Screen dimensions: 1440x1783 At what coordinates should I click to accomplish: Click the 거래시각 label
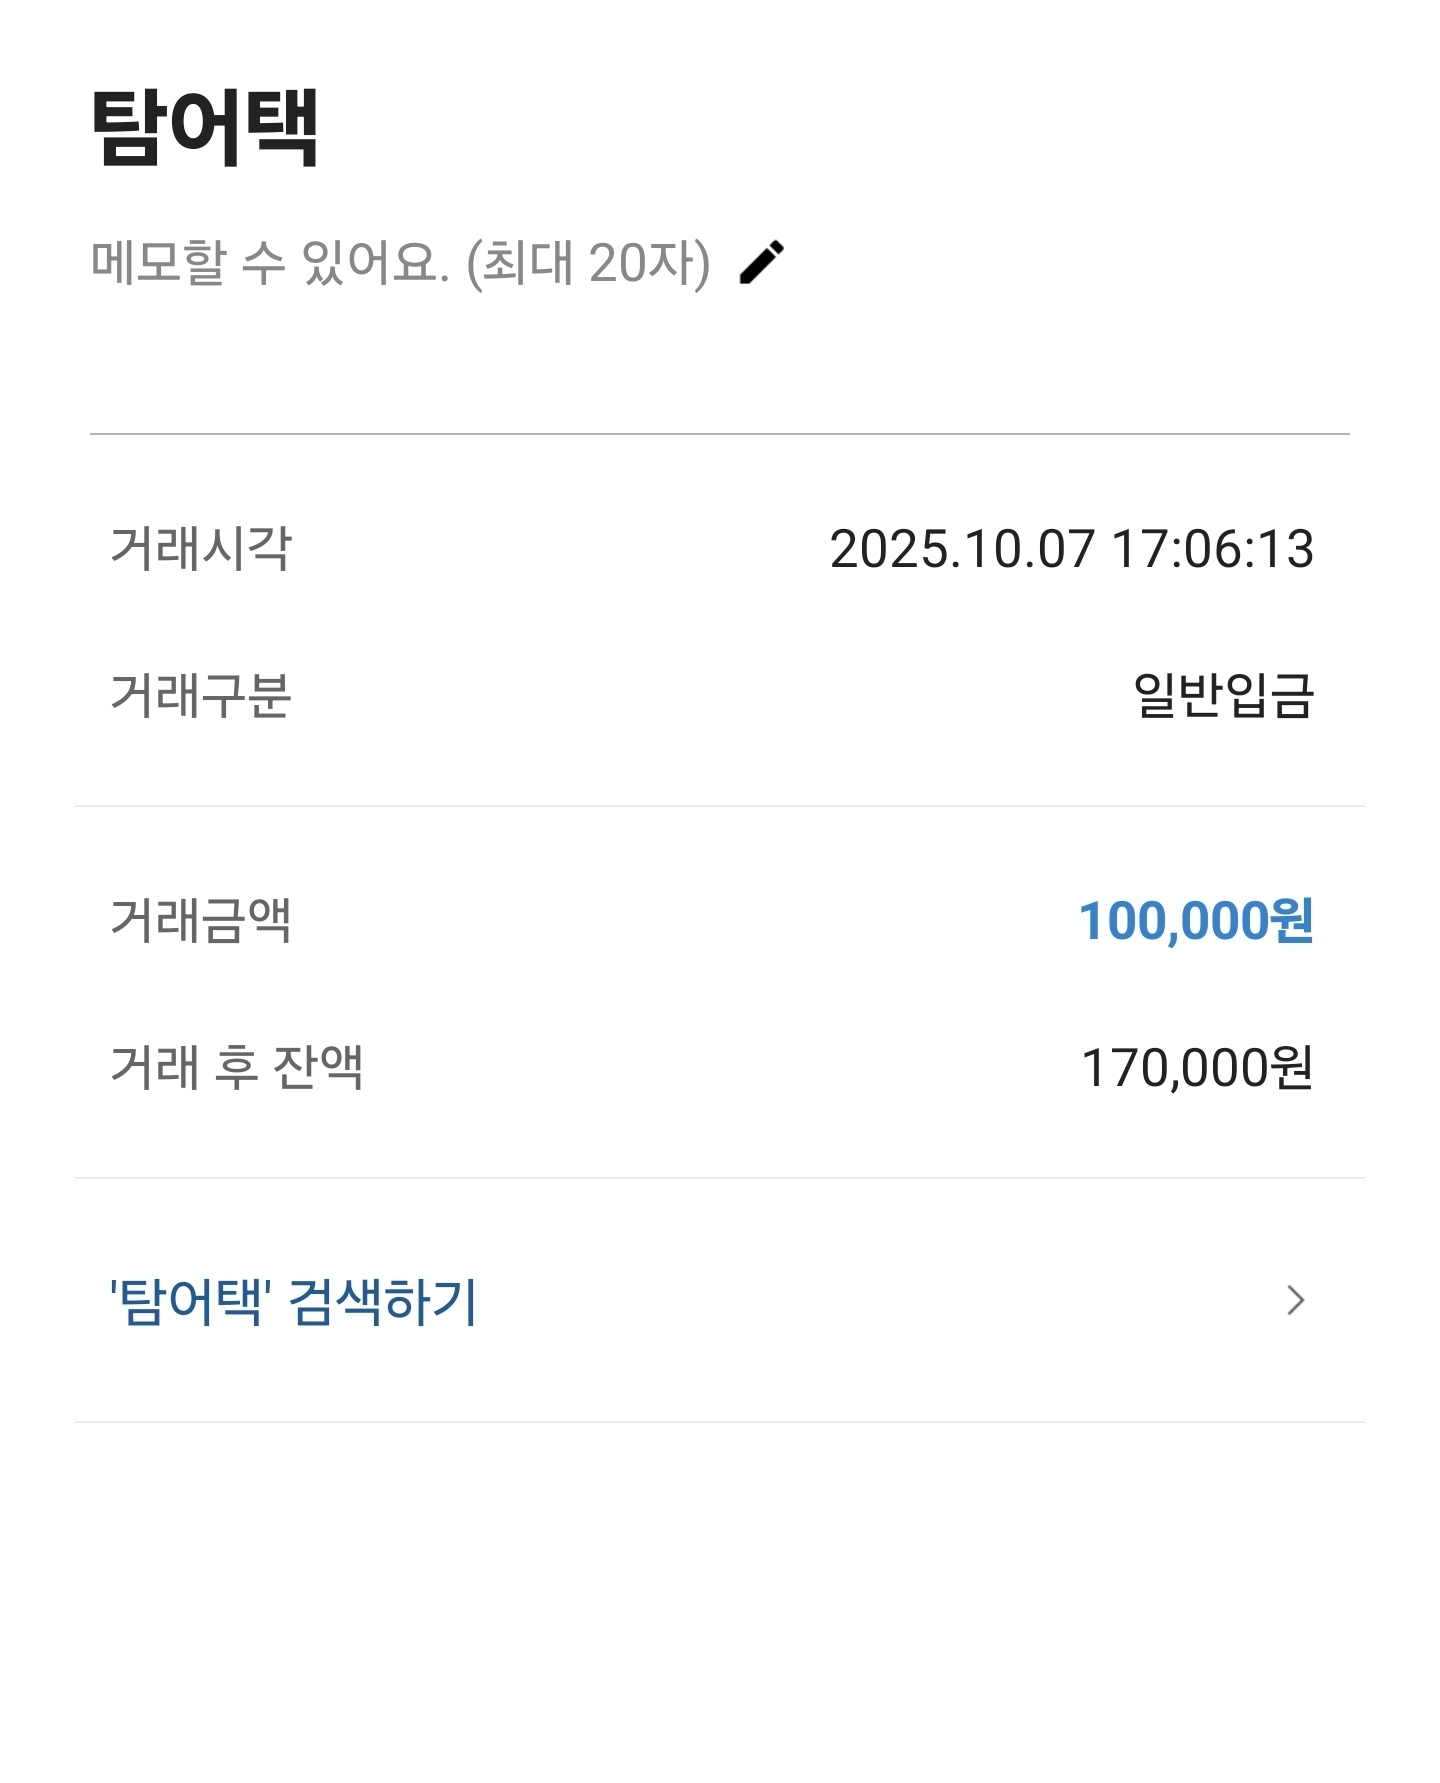(200, 548)
